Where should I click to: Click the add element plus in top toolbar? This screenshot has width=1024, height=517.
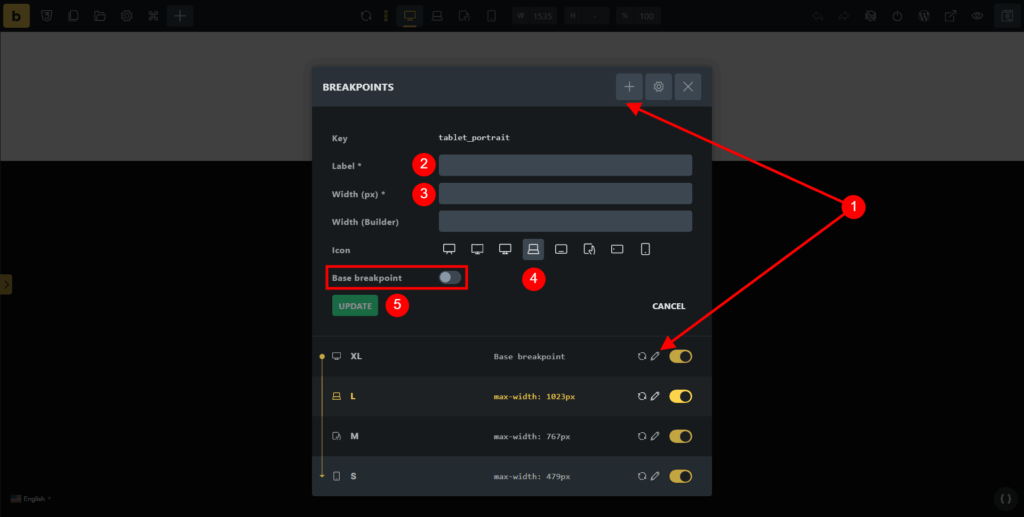[x=180, y=16]
